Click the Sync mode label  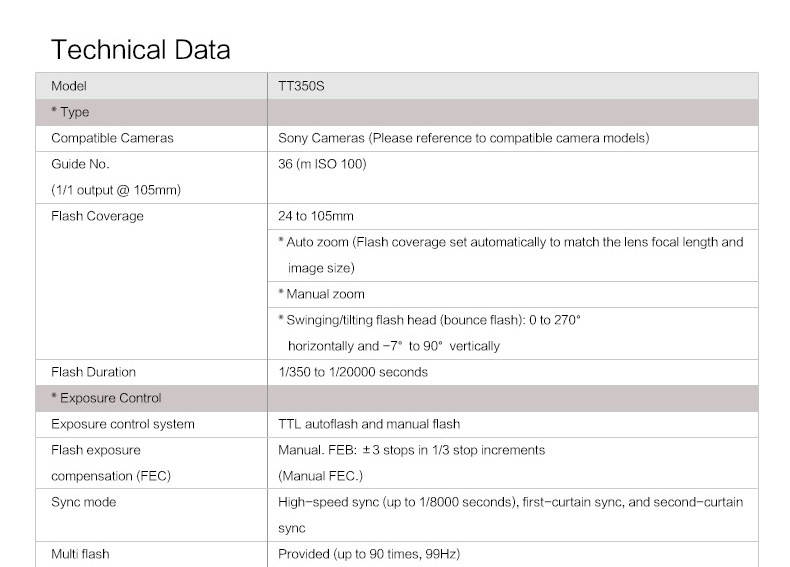click(84, 502)
